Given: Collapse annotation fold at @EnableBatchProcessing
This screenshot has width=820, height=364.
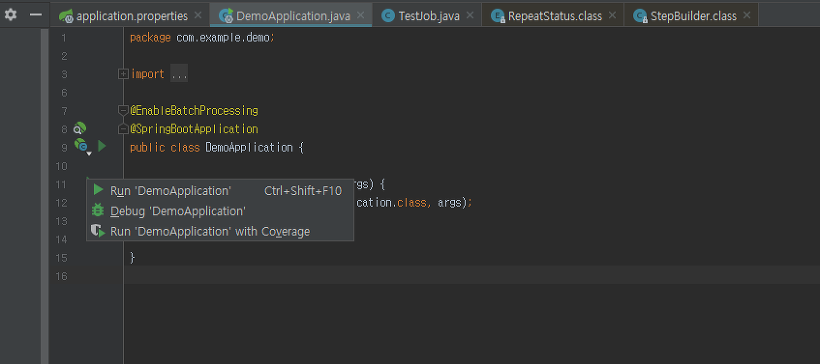Looking at the screenshot, I should pos(123,110).
